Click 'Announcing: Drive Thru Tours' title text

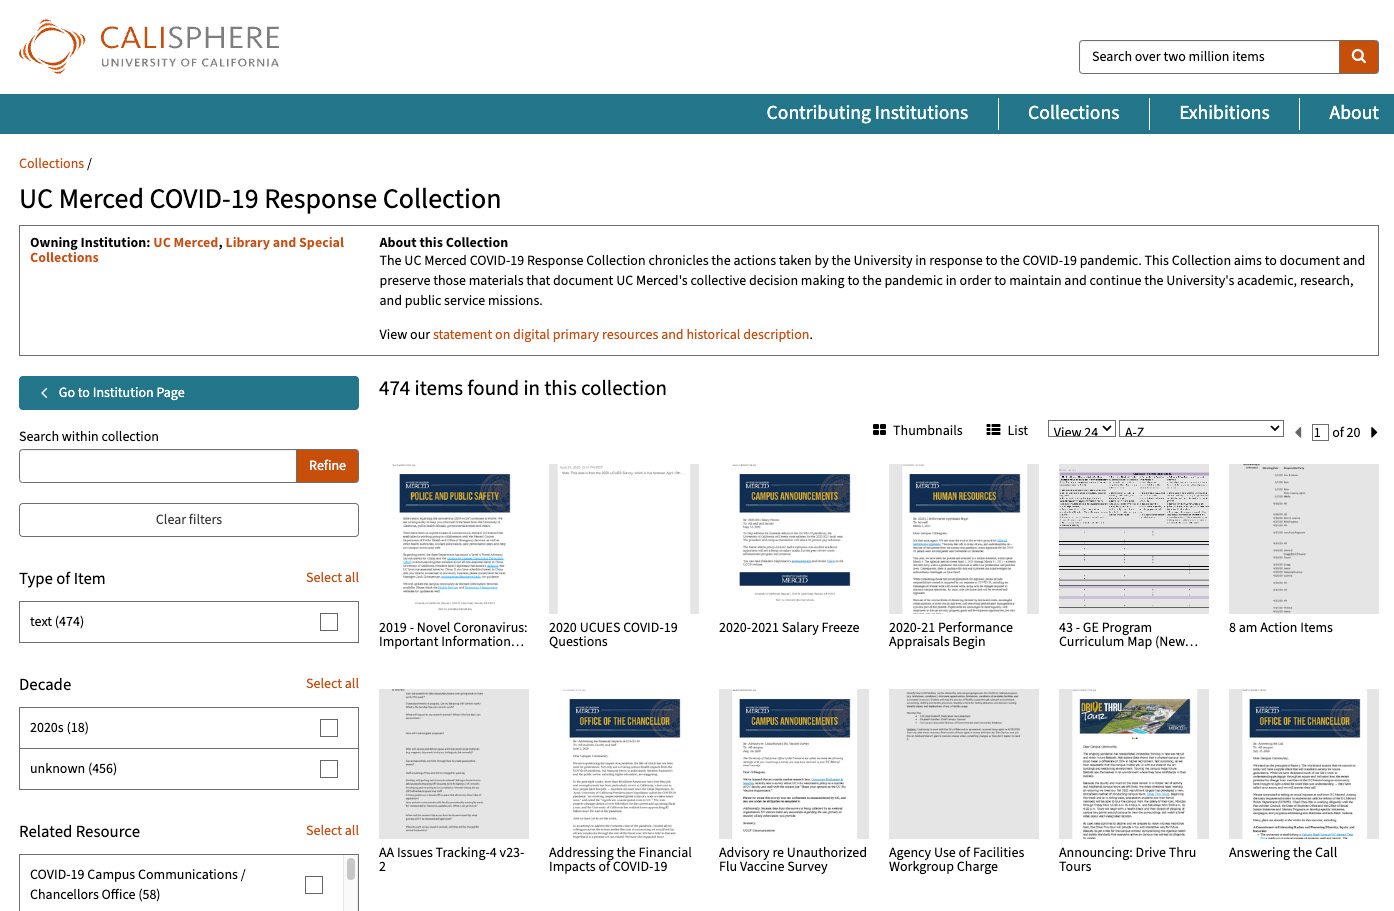point(1128,860)
